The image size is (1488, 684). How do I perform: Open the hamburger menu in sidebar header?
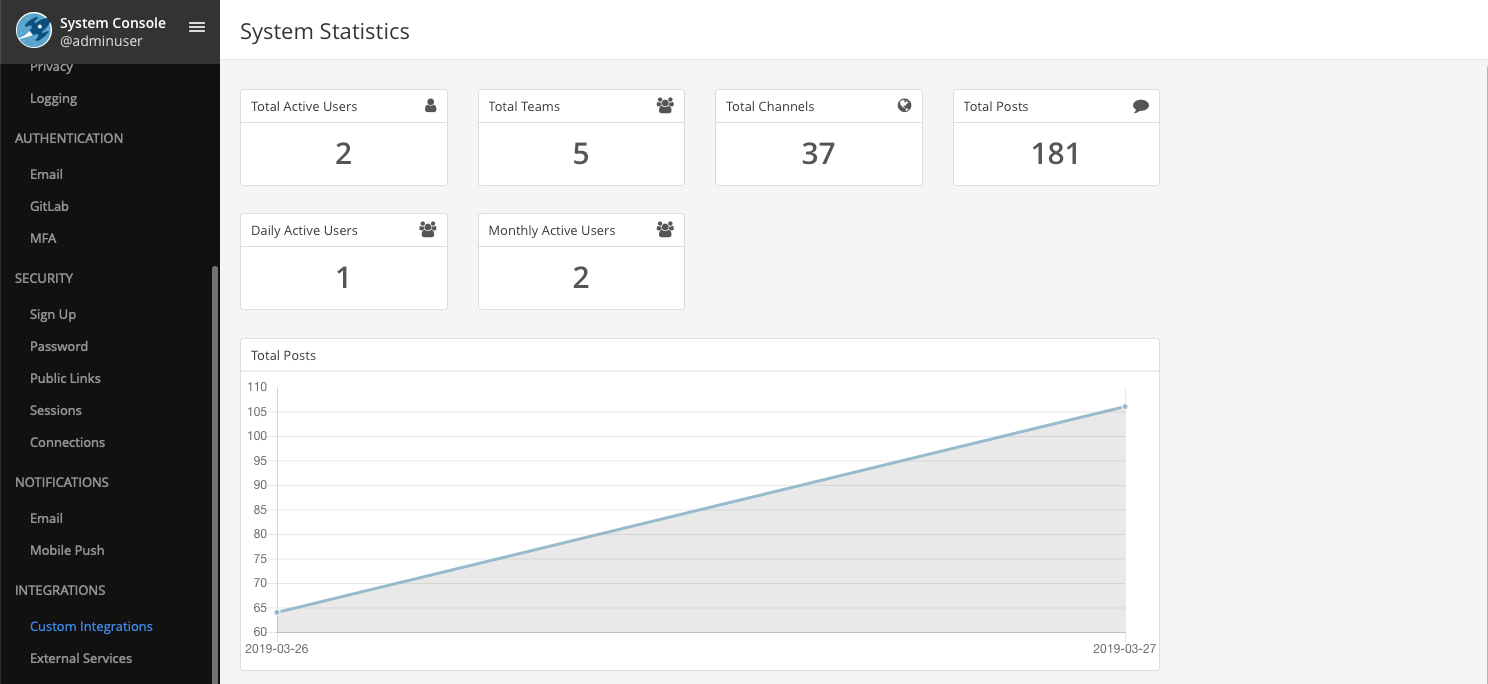(x=197, y=27)
